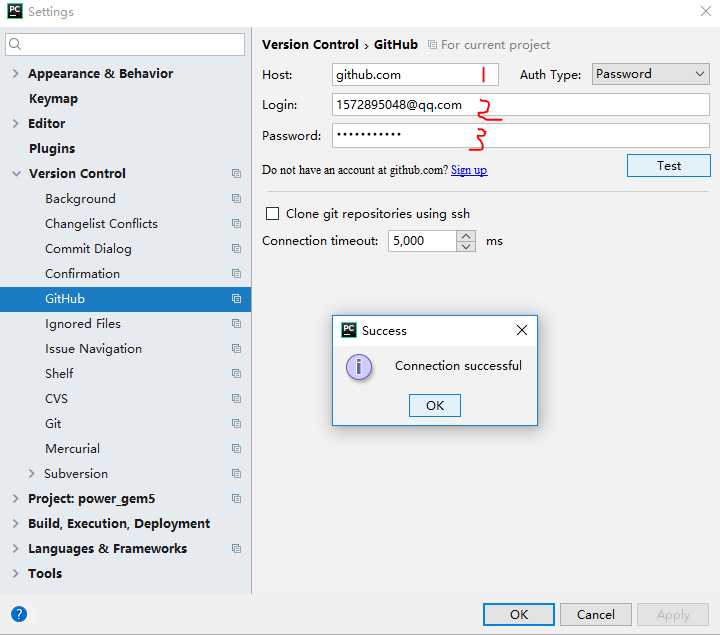Click the per-project icon in CVS row
This screenshot has height=635, width=720.
[x=236, y=399]
